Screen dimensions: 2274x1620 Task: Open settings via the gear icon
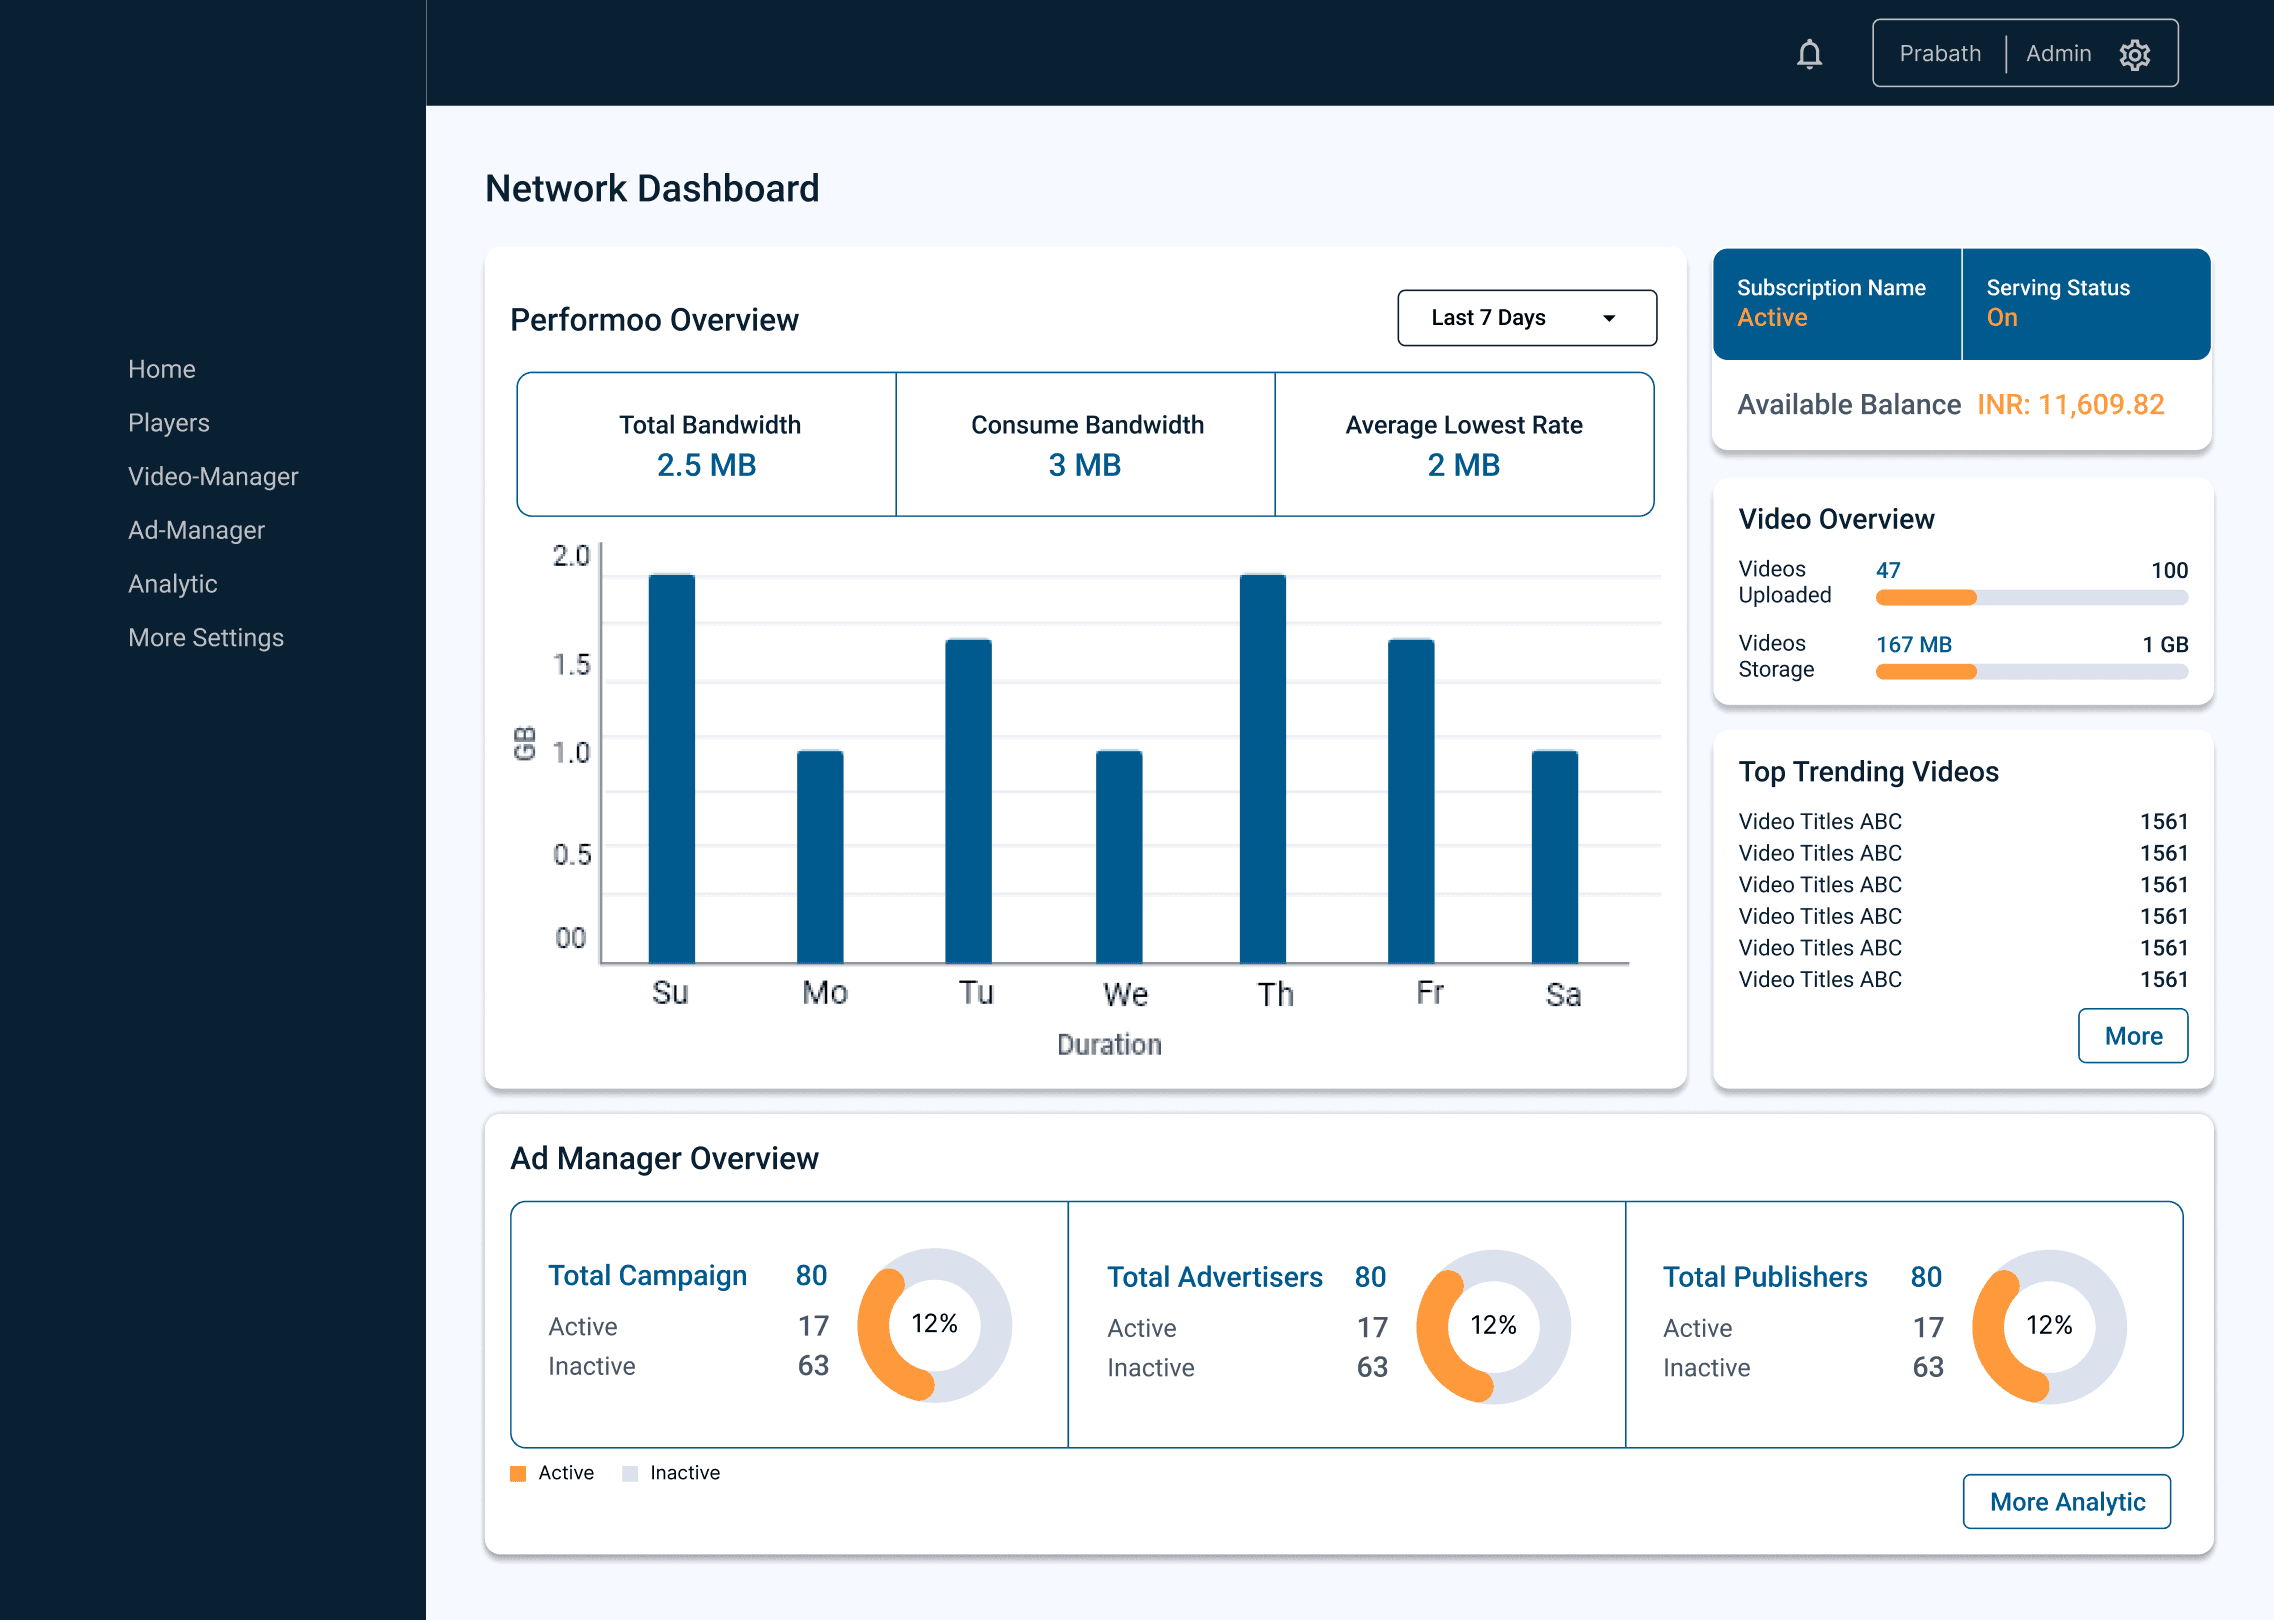[2134, 54]
